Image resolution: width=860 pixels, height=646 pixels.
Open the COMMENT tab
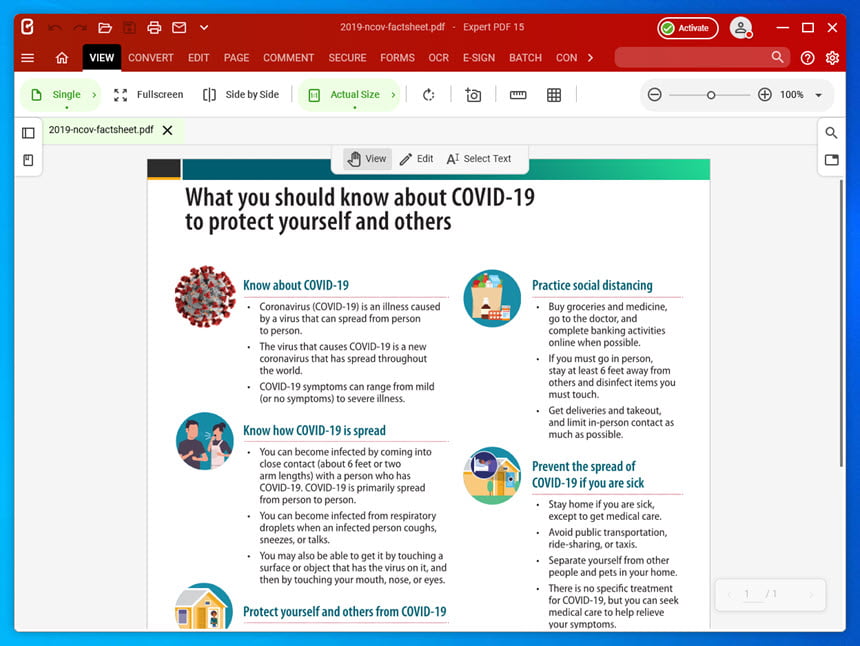tap(288, 58)
